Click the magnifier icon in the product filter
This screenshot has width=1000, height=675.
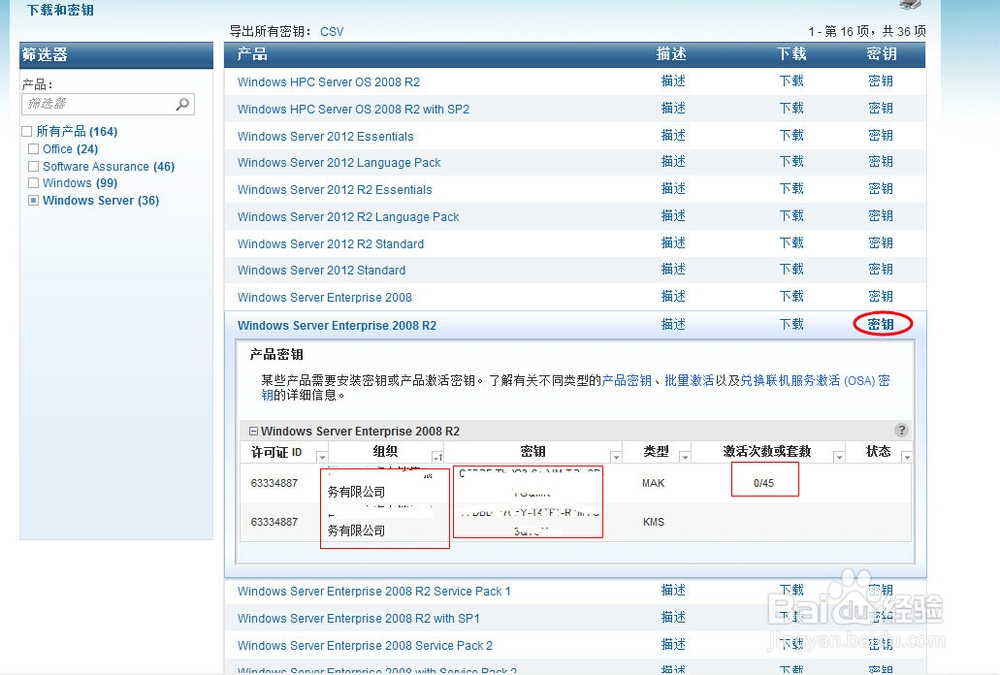(x=181, y=104)
